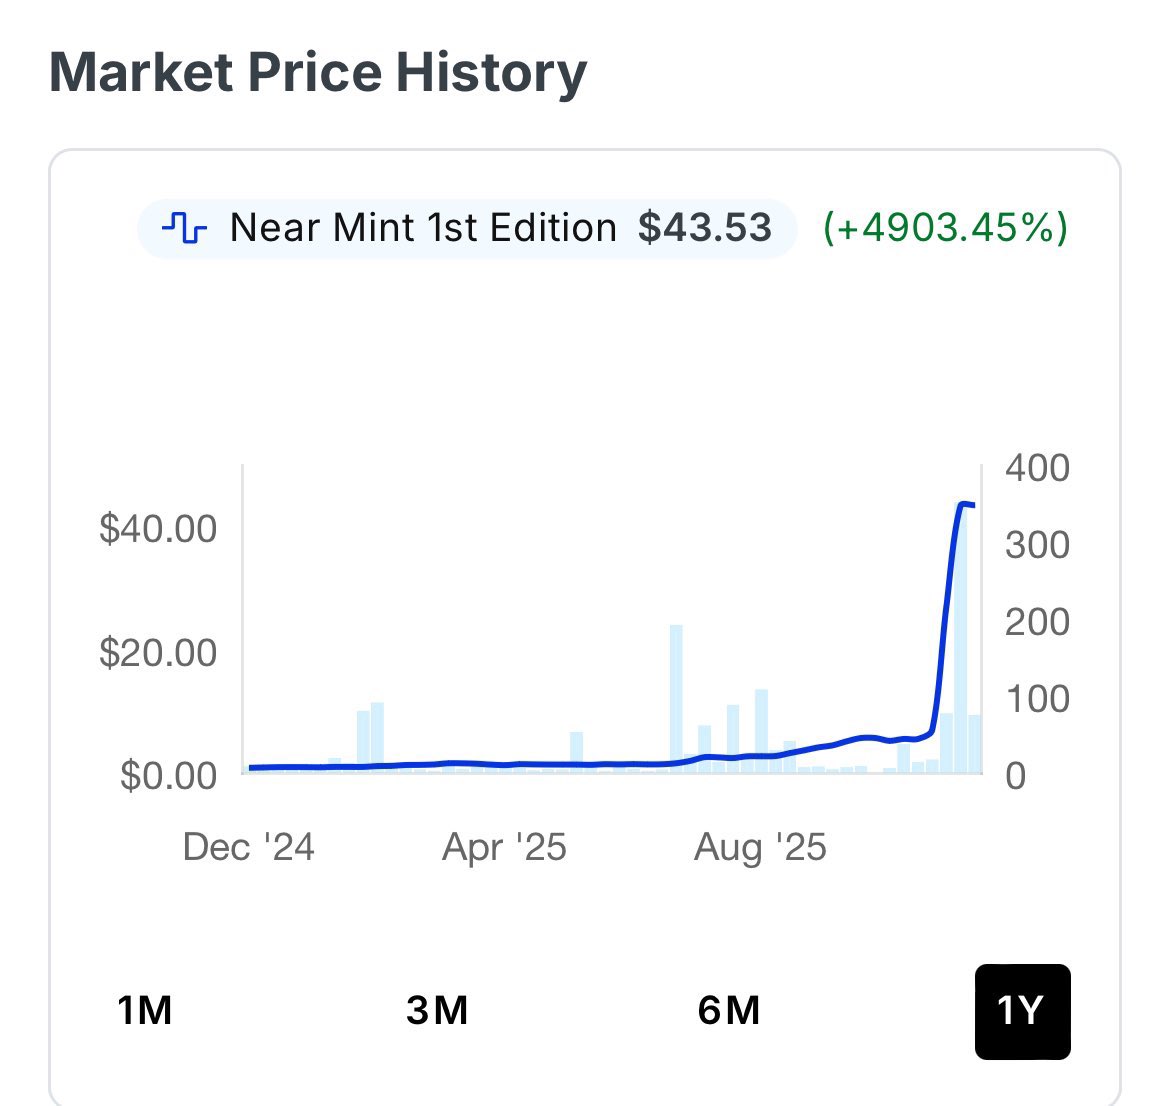Click the $40.00 price axis label
Viewport: 1170px width, 1106px height.
point(158,528)
